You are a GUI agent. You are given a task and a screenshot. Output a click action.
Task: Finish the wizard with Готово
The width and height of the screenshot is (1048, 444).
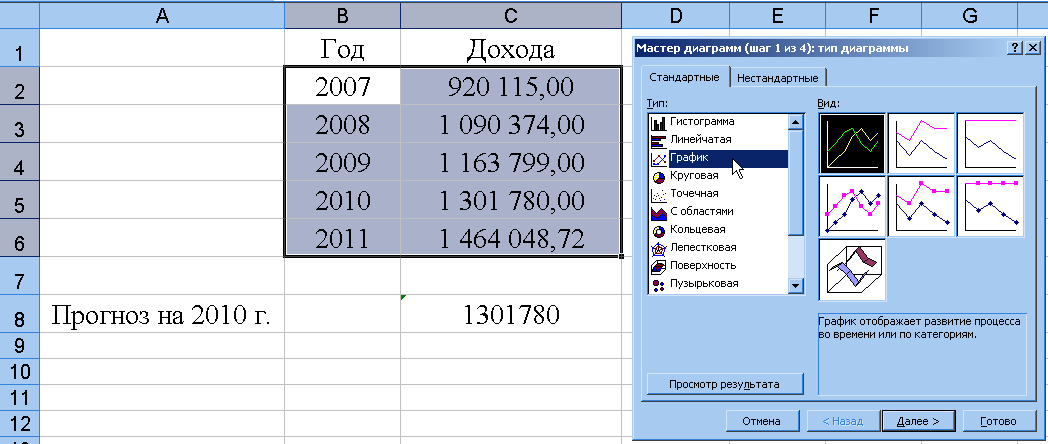click(x=998, y=421)
